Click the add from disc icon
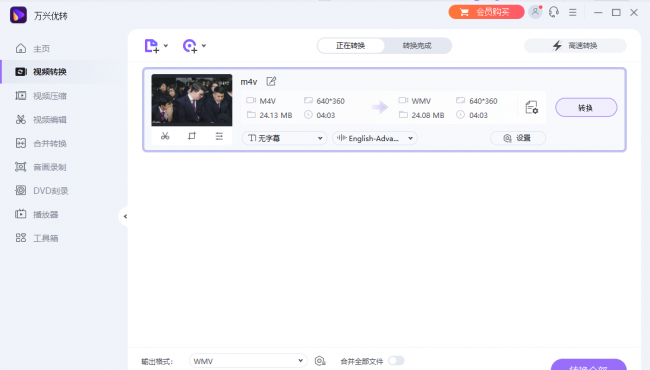Screen dimensions: 650x370 (x=190, y=46)
